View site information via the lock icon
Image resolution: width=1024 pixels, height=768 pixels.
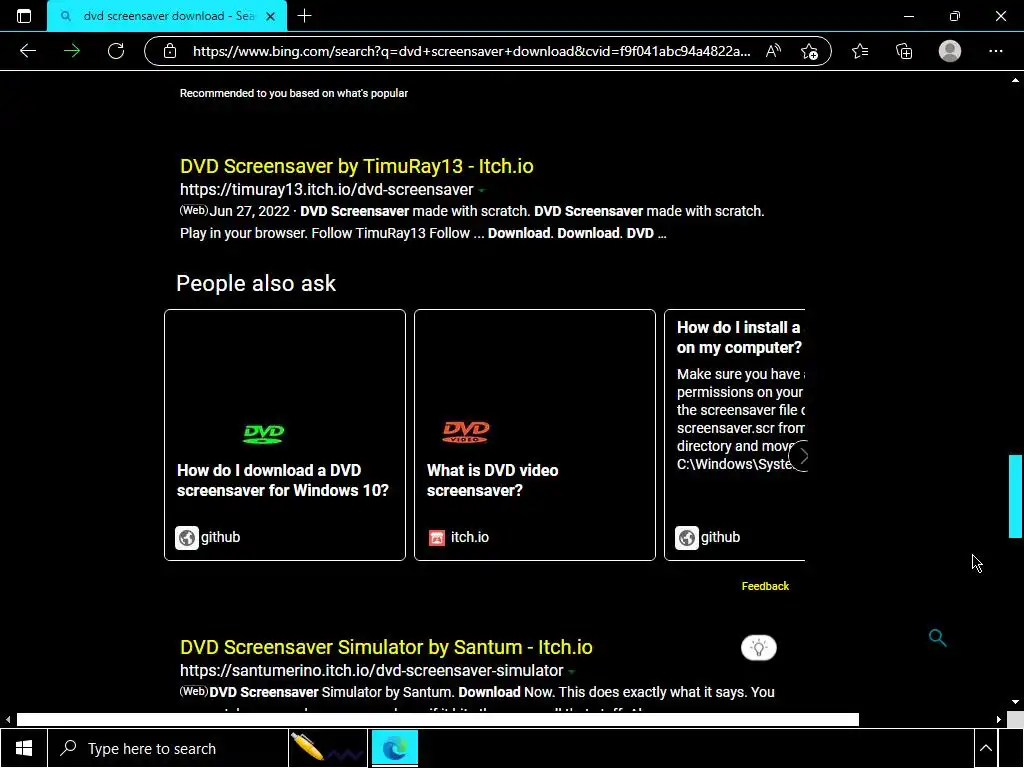click(x=170, y=51)
